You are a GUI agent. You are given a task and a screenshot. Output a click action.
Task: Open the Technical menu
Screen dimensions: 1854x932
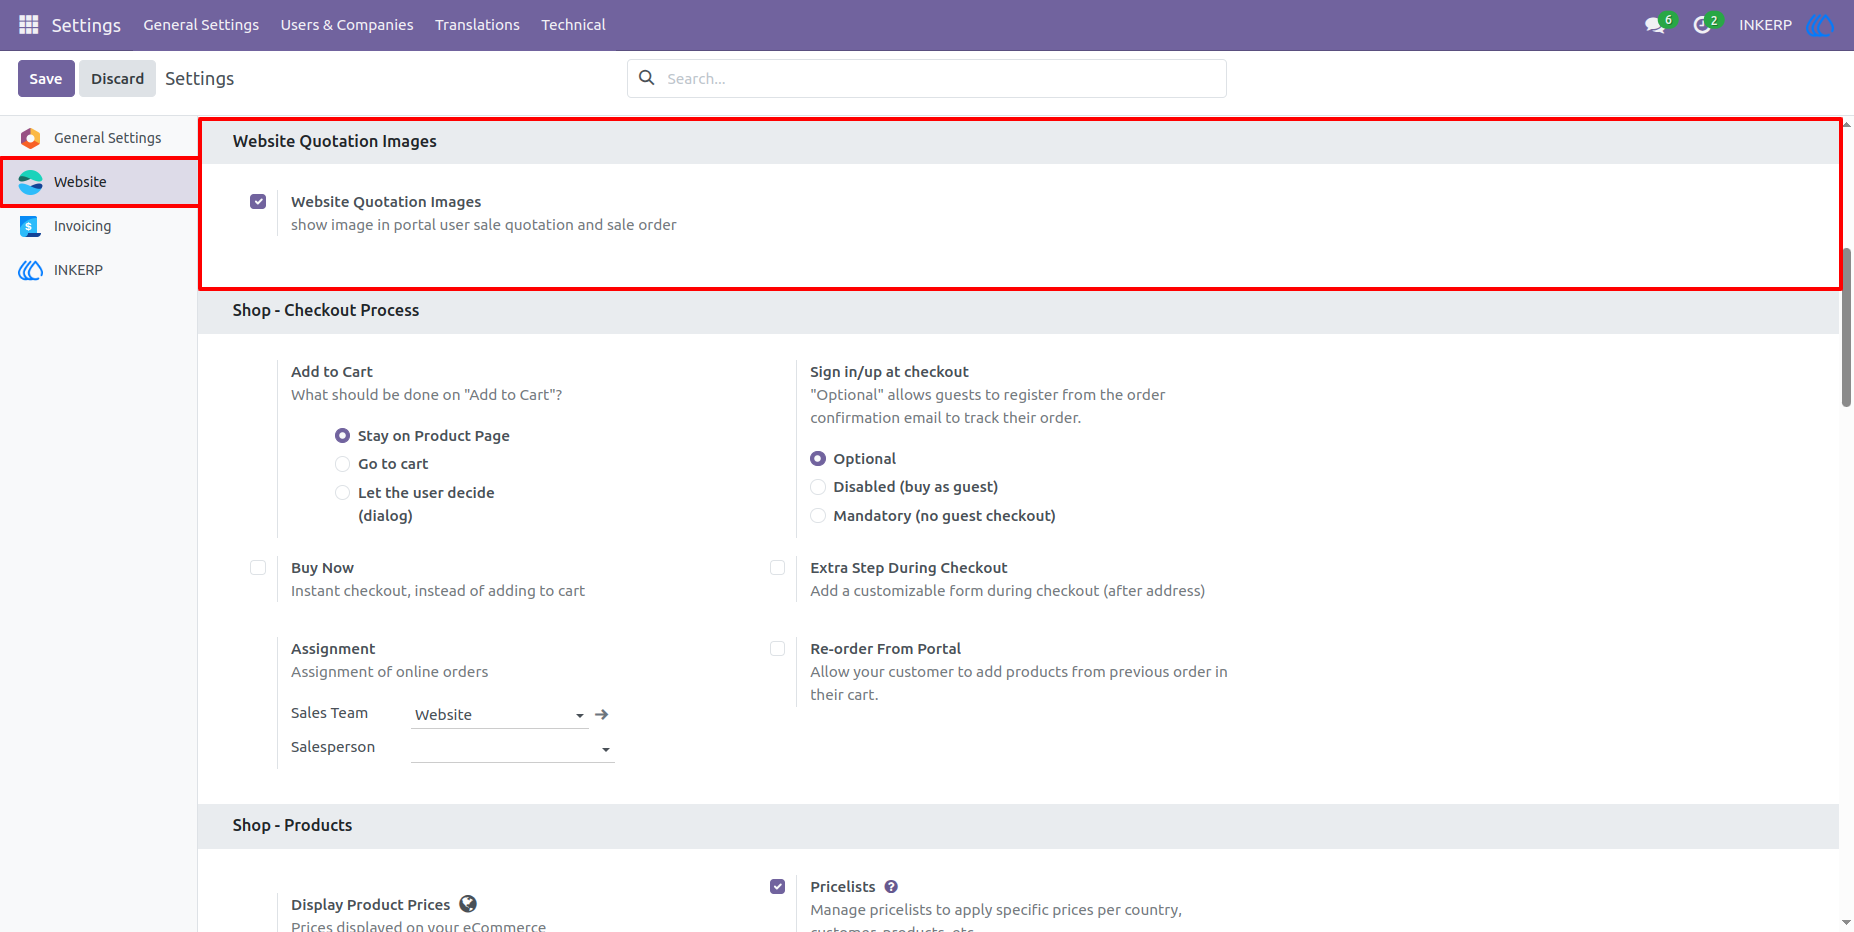click(x=573, y=25)
